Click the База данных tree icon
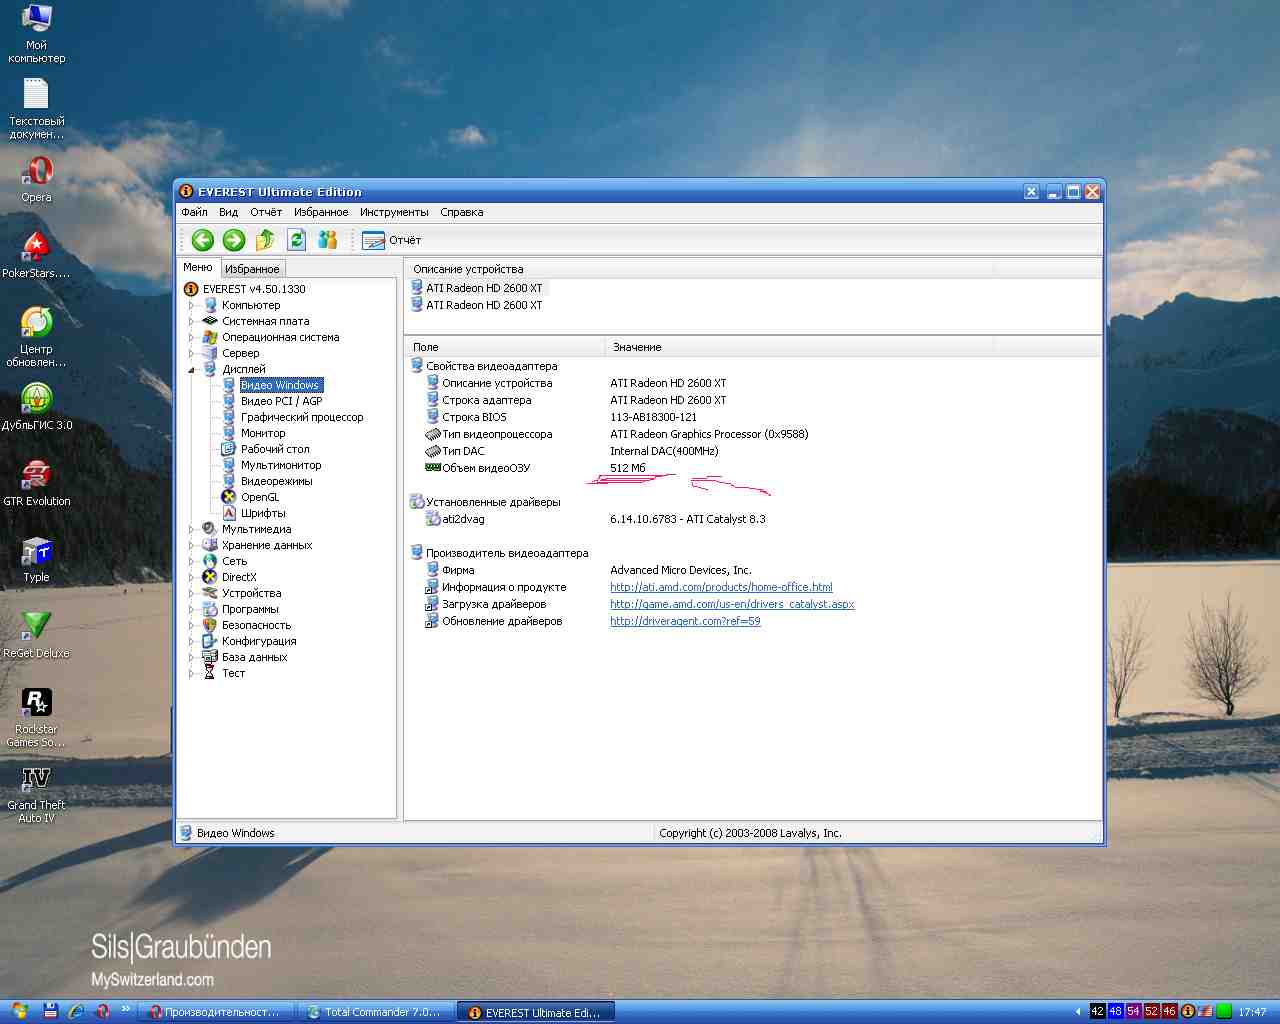 [x=210, y=657]
